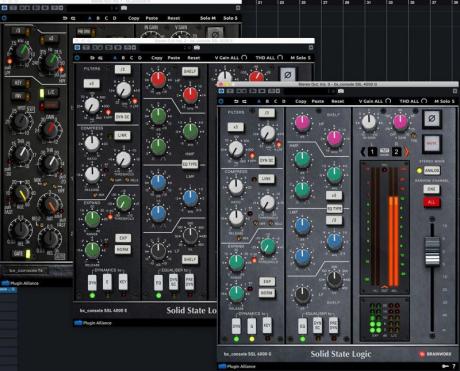Image resolution: width=460 pixels, height=371 pixels.
Task: Click the red ALL button in front window
Action: pyautogui.click(x=432, y=202)
